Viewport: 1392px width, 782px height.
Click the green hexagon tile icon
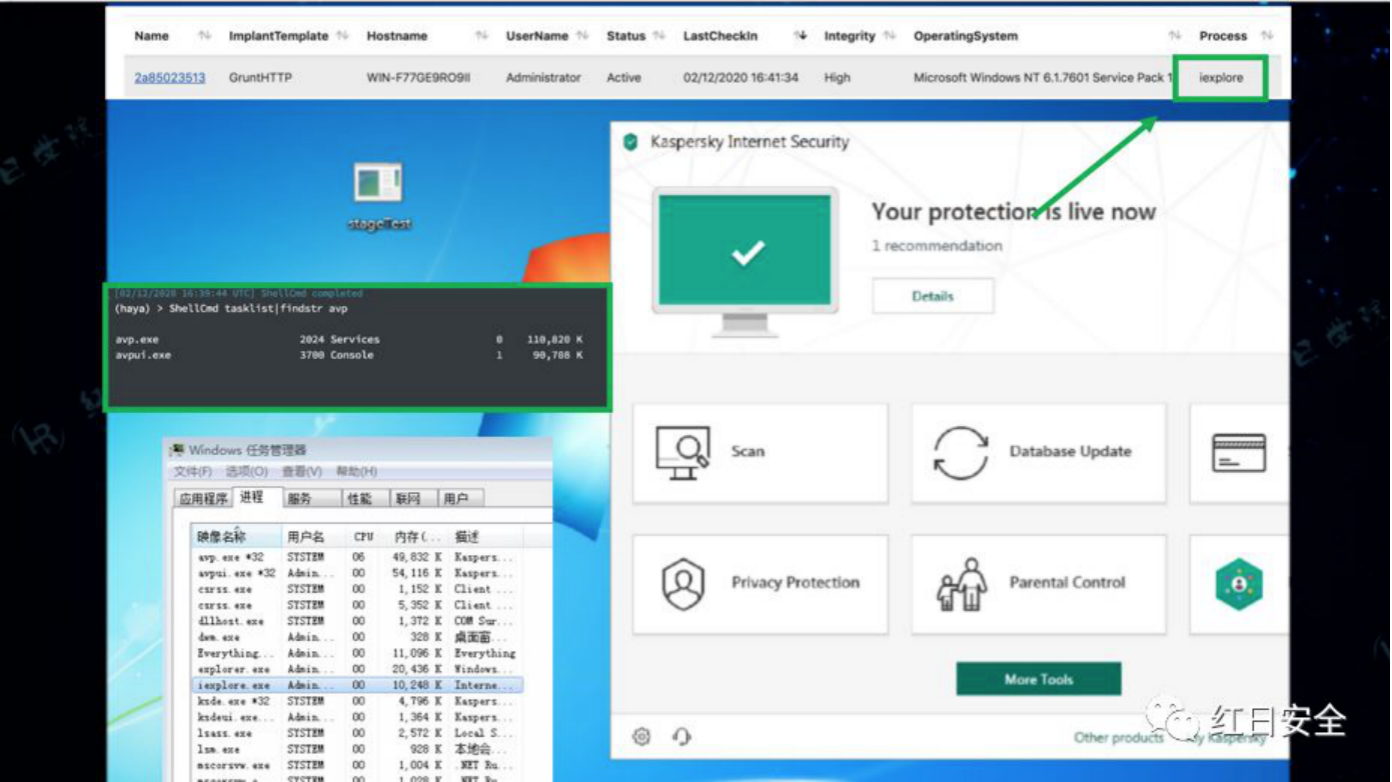click(x=1239, y=584)
